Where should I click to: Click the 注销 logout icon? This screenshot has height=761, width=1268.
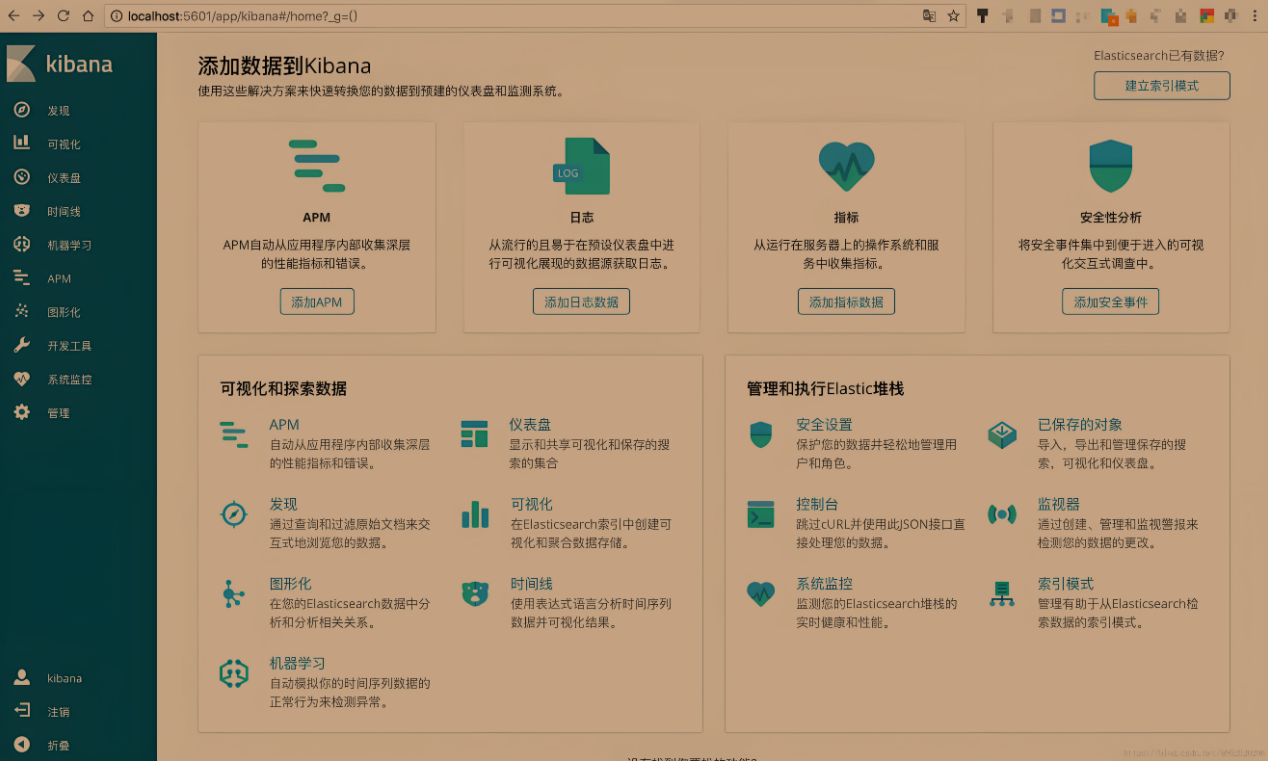click(x=21, y=711)
